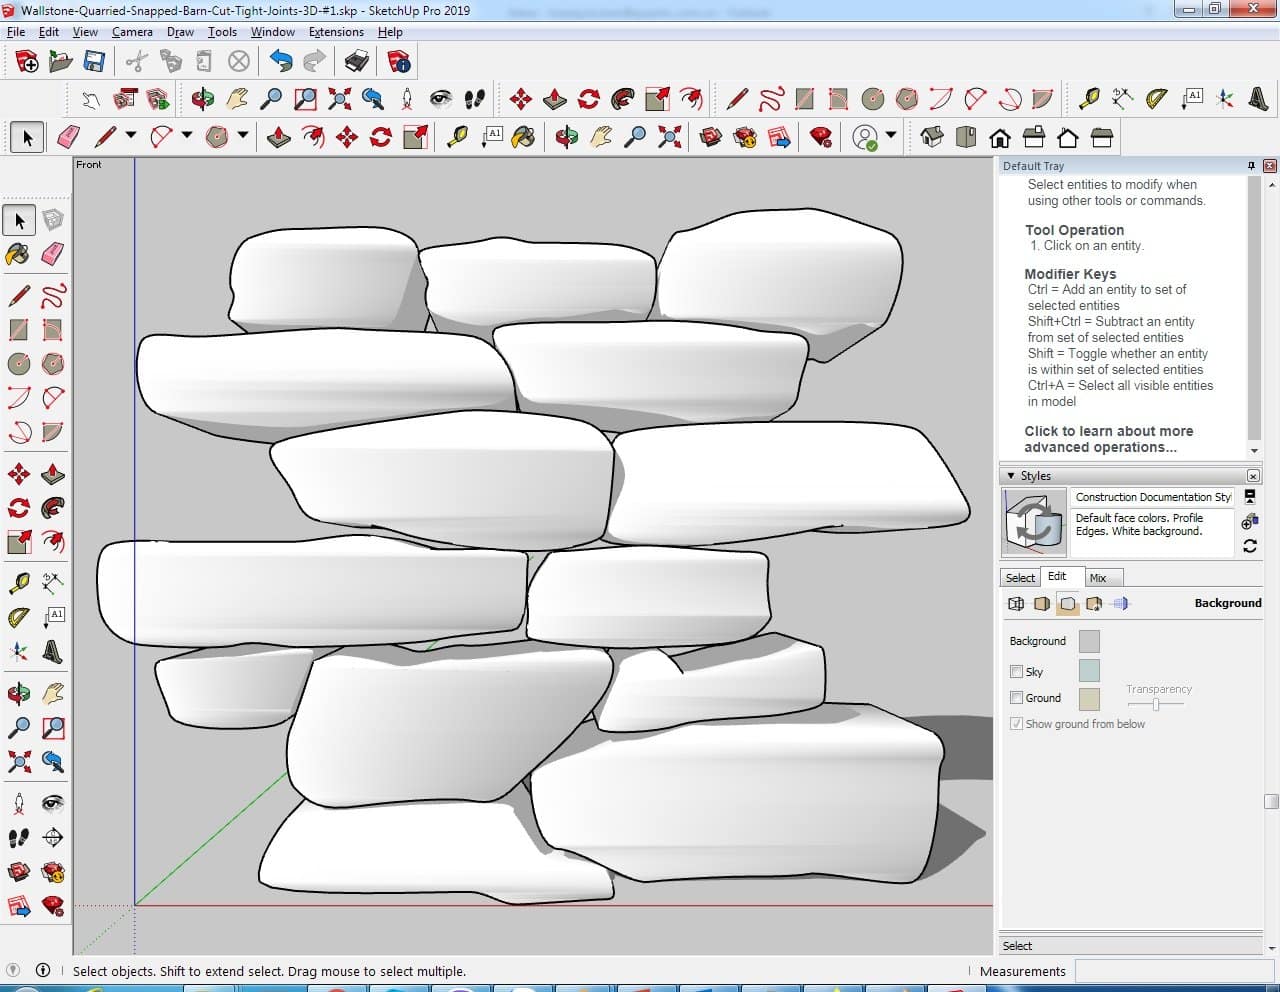Image resolution: width=1280 pixels, height=992 pixels.
Task: Switch to Iso view house icon
Action: coord(931,137)
